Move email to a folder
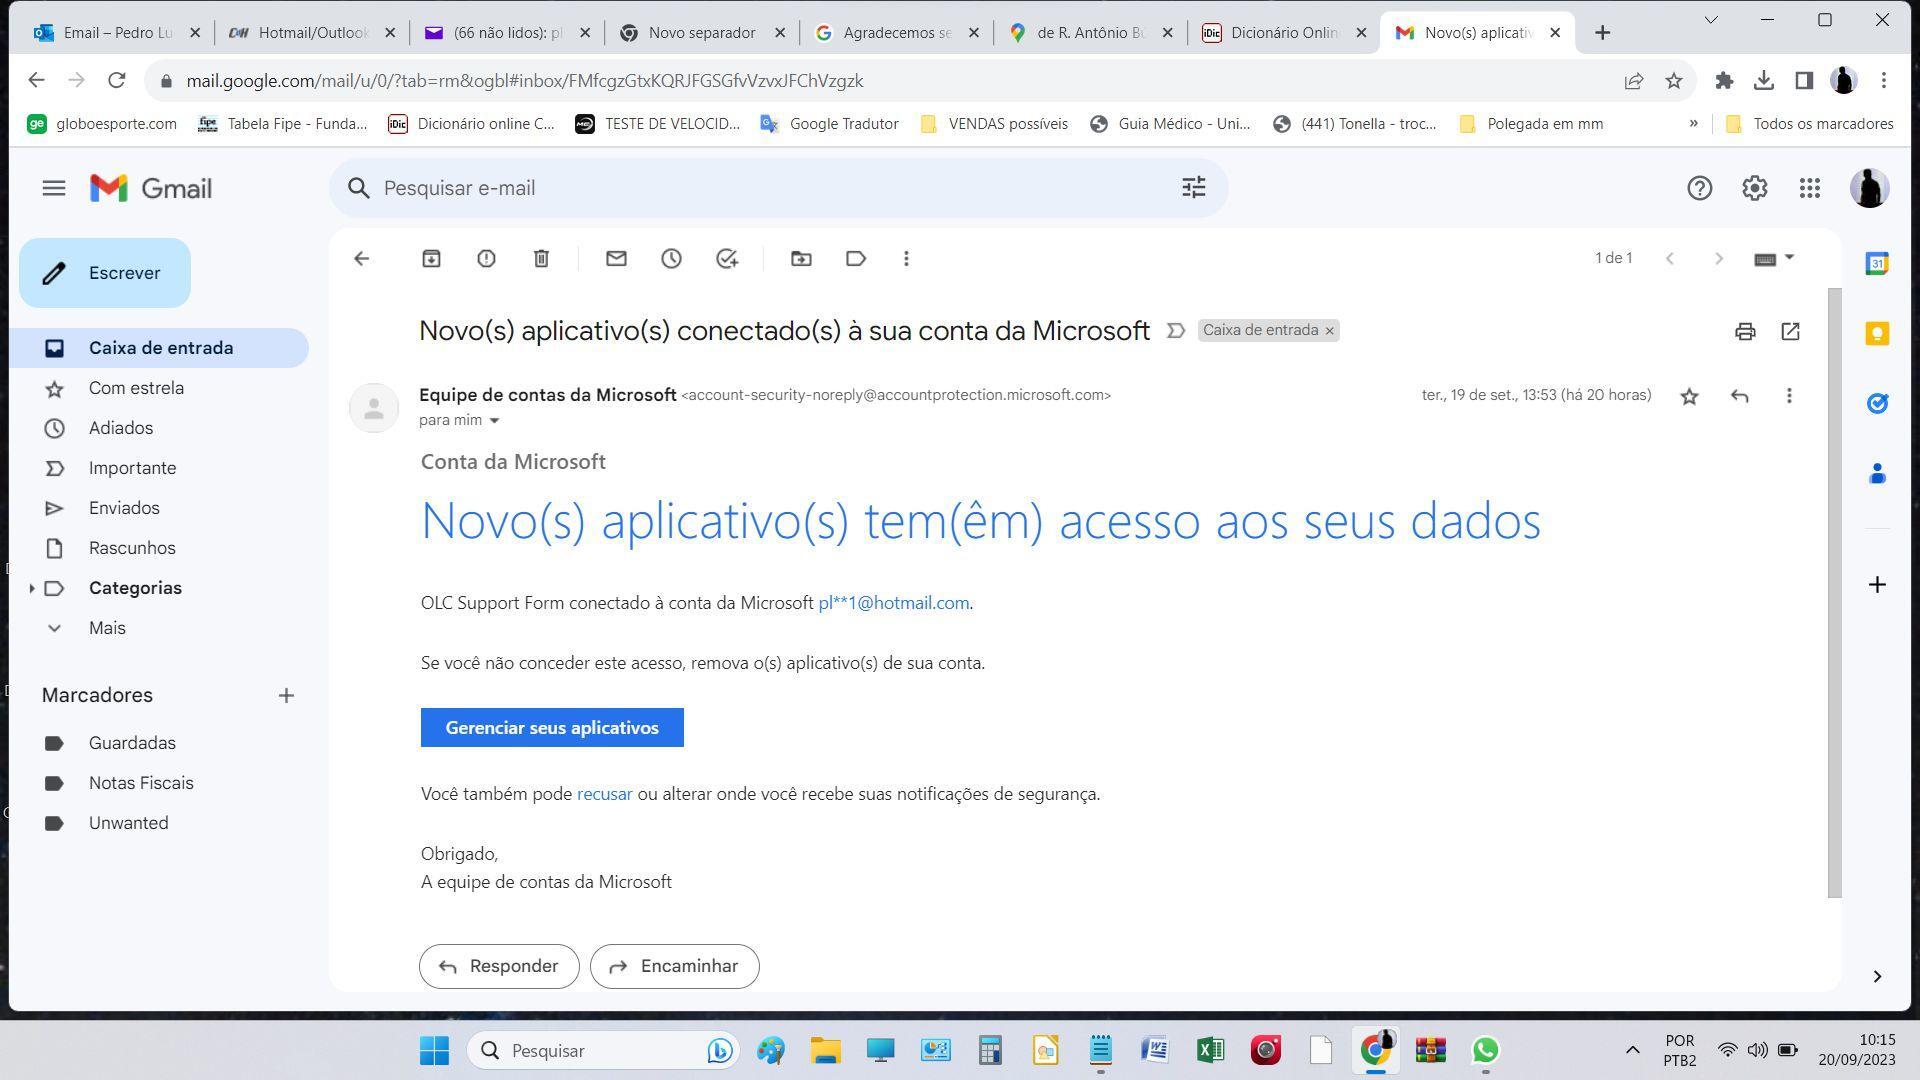1920x1080 pixels. [801, 259]
